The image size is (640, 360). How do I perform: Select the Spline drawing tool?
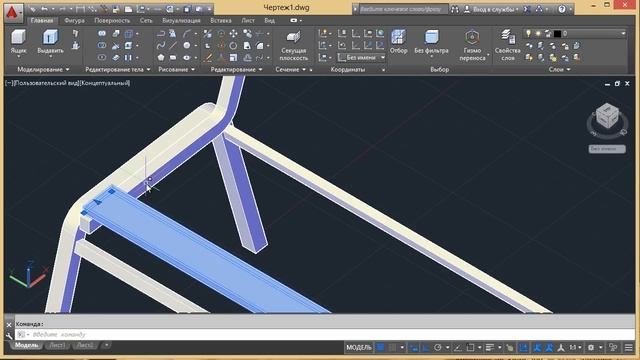(161, 46)
